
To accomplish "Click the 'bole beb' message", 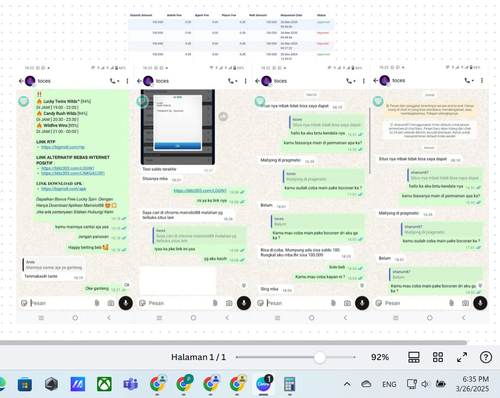I will point(346,267).
